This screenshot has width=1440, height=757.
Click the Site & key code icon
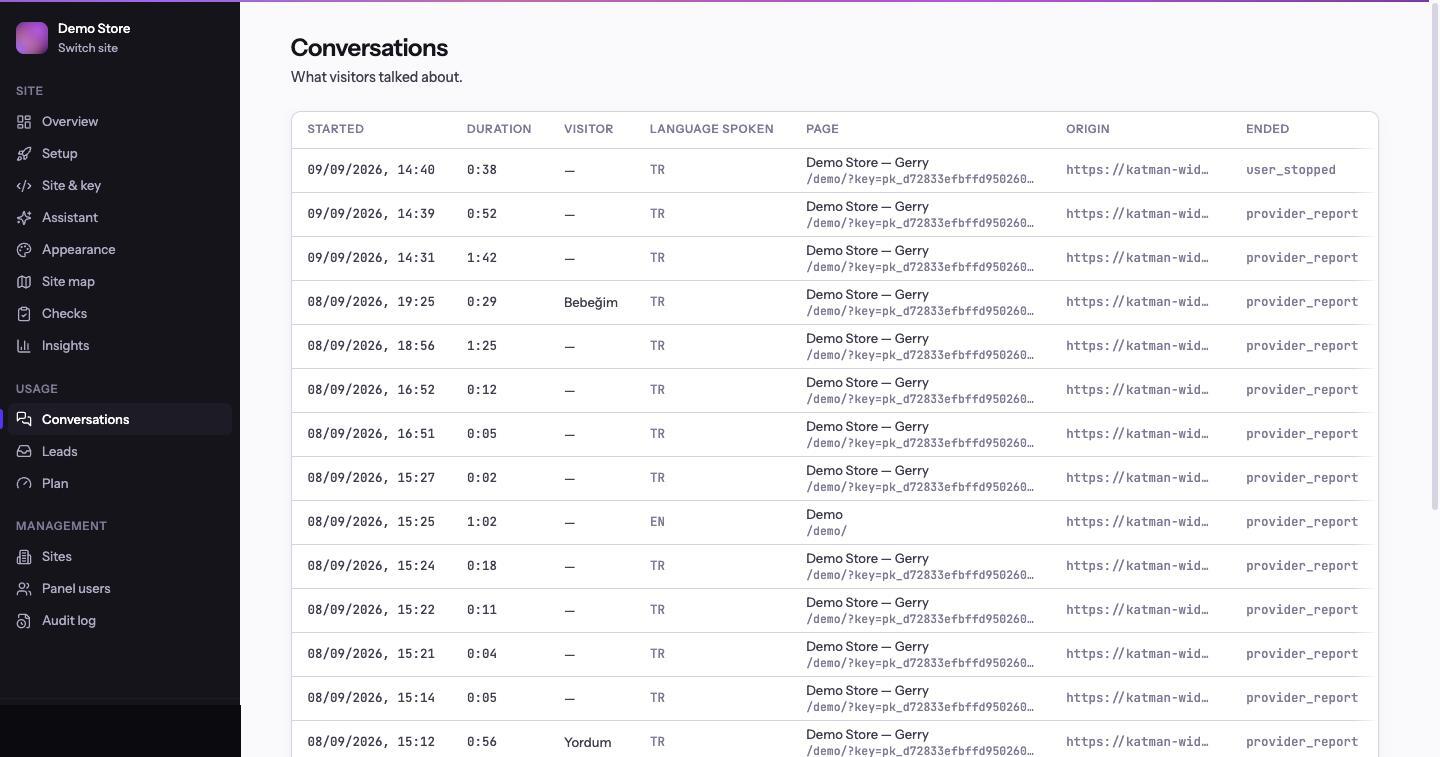24,186
